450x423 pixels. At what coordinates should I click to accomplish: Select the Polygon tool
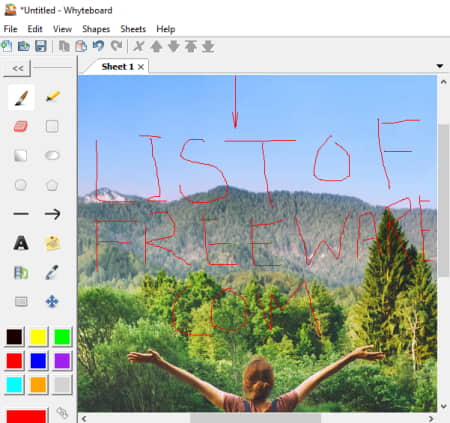[52, 185]
